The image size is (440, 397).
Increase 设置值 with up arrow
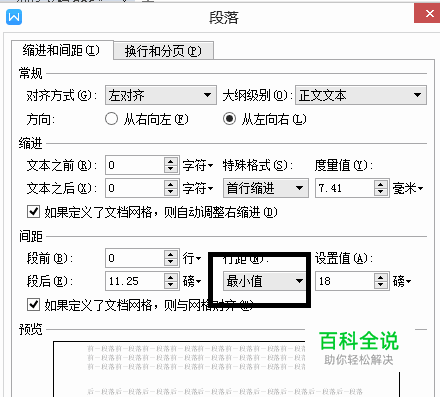coord(381,277)
